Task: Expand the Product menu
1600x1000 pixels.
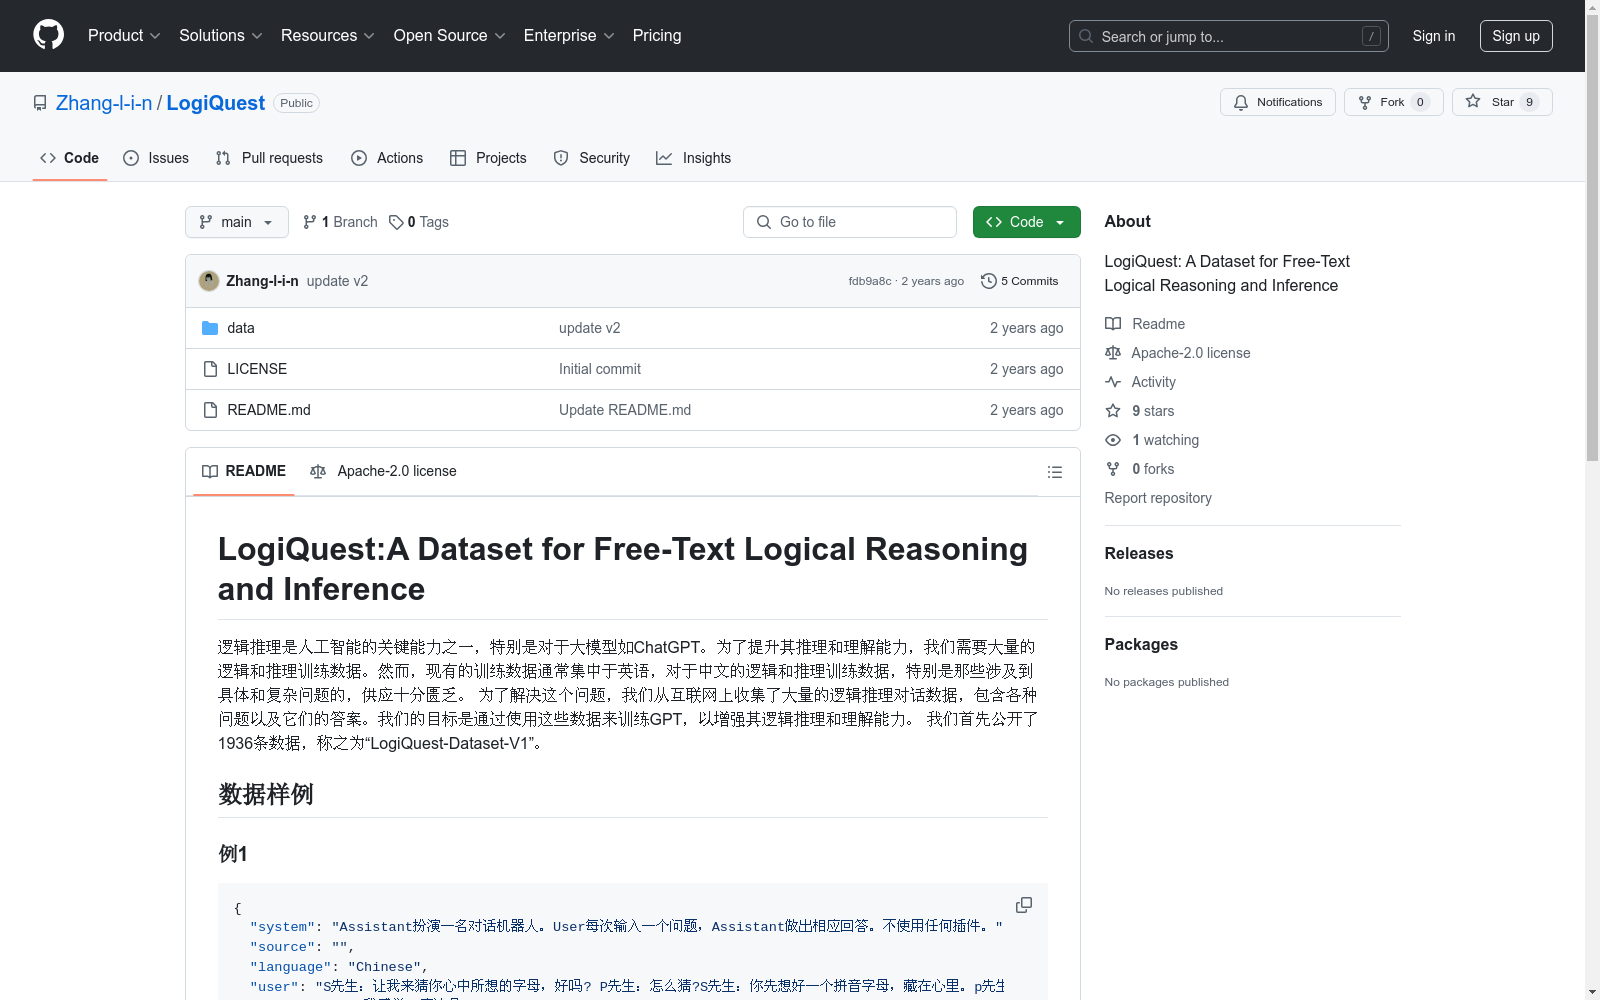Action: [124, 36]
